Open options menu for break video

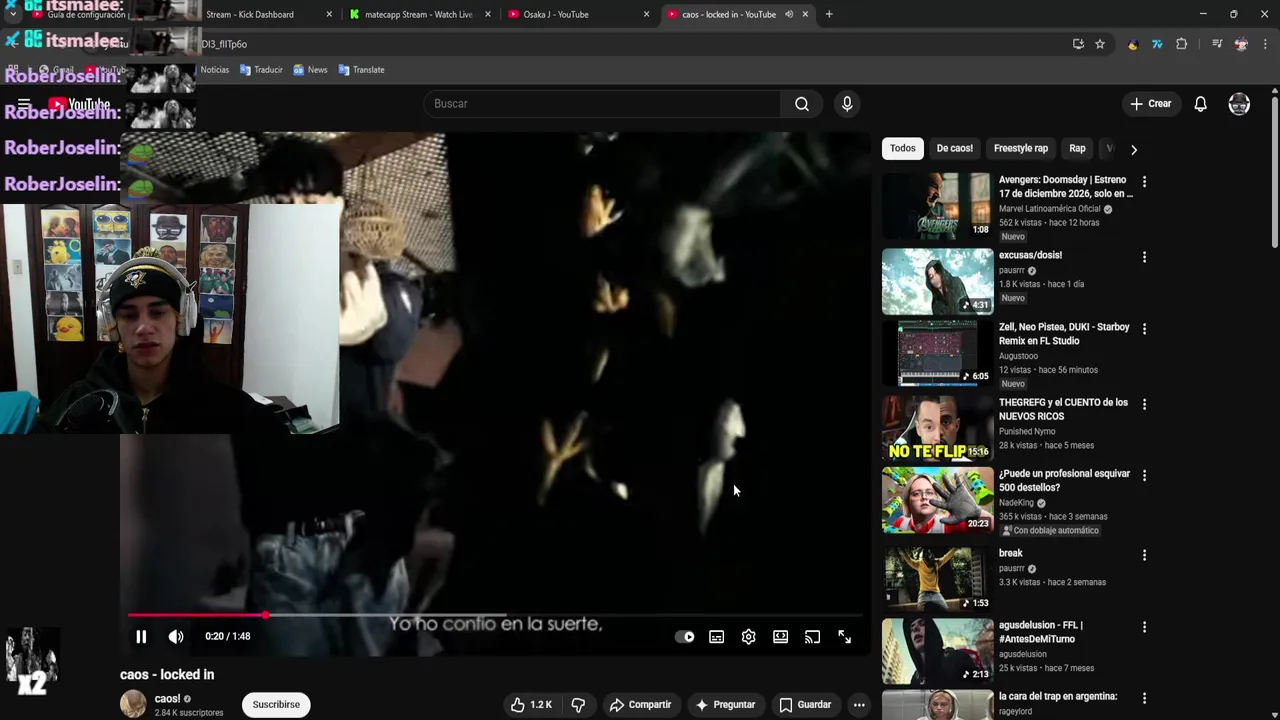[x=1144, y=555]
